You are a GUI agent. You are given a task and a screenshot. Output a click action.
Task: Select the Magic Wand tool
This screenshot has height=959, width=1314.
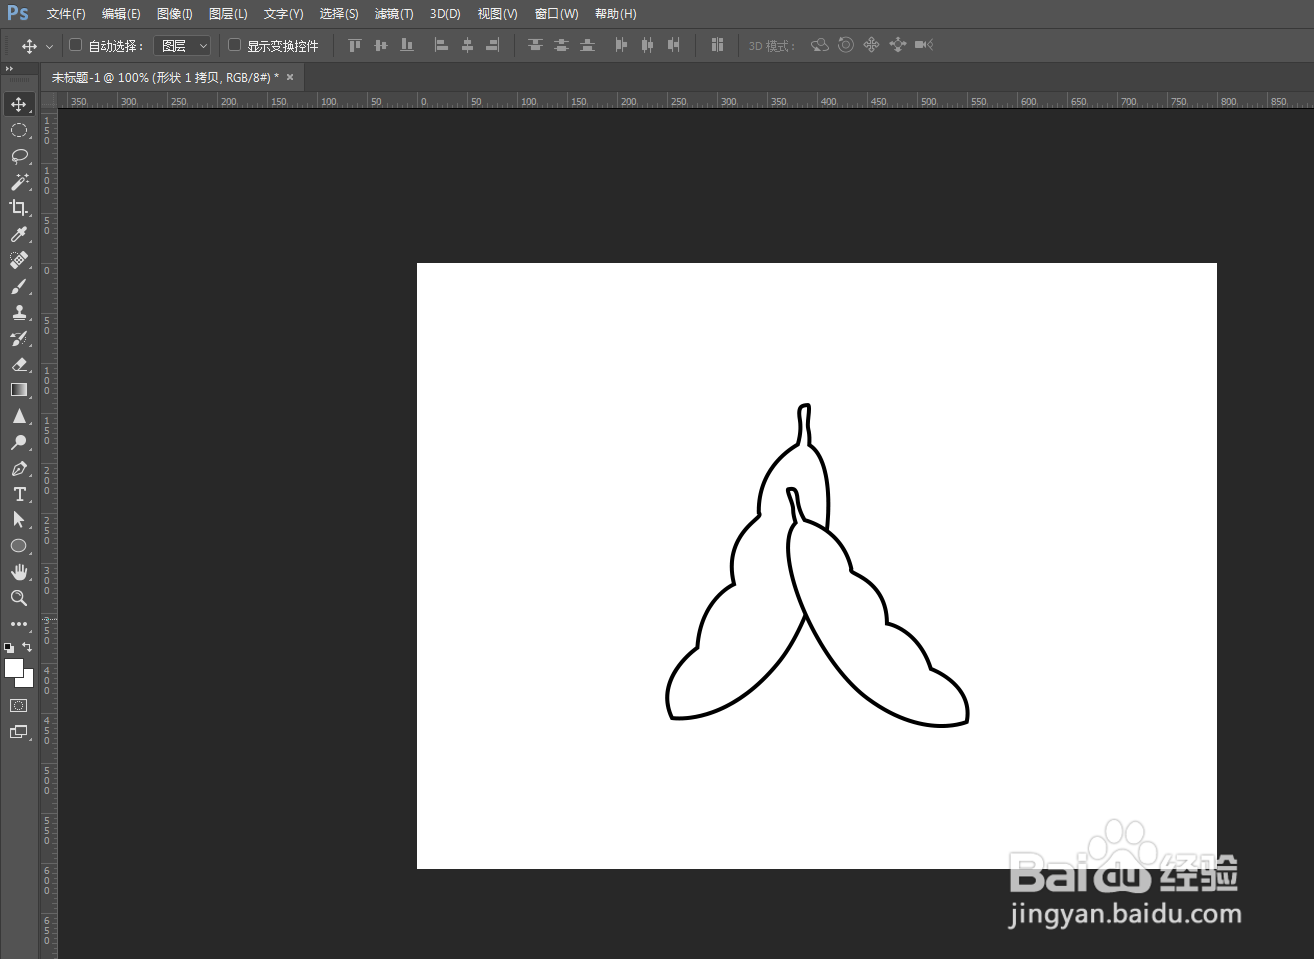pyautogui.click(x=19, y=182)
